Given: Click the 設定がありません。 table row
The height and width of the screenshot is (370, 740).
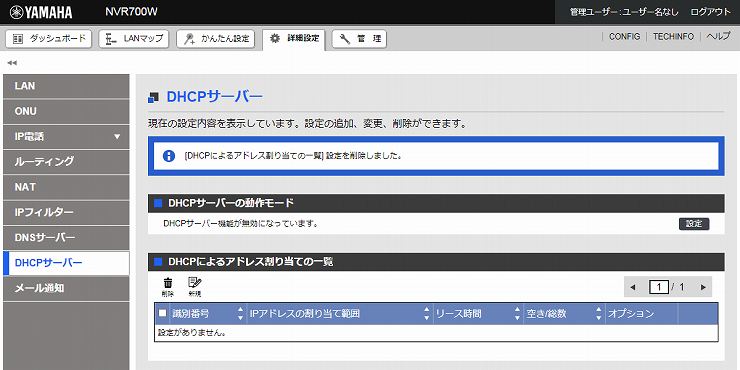Looking at the screenshot, I should pyautogui.click(x=436, y=333).
